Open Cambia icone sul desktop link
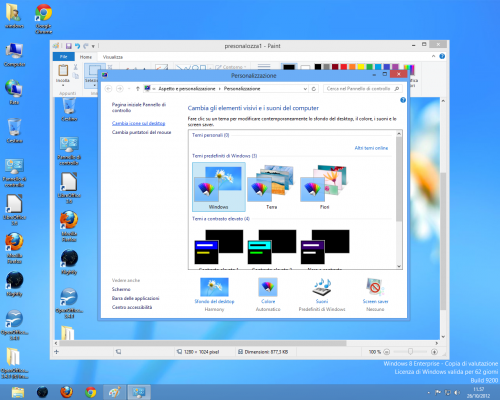The image size is (500, 400). click(x=138, y=123)
